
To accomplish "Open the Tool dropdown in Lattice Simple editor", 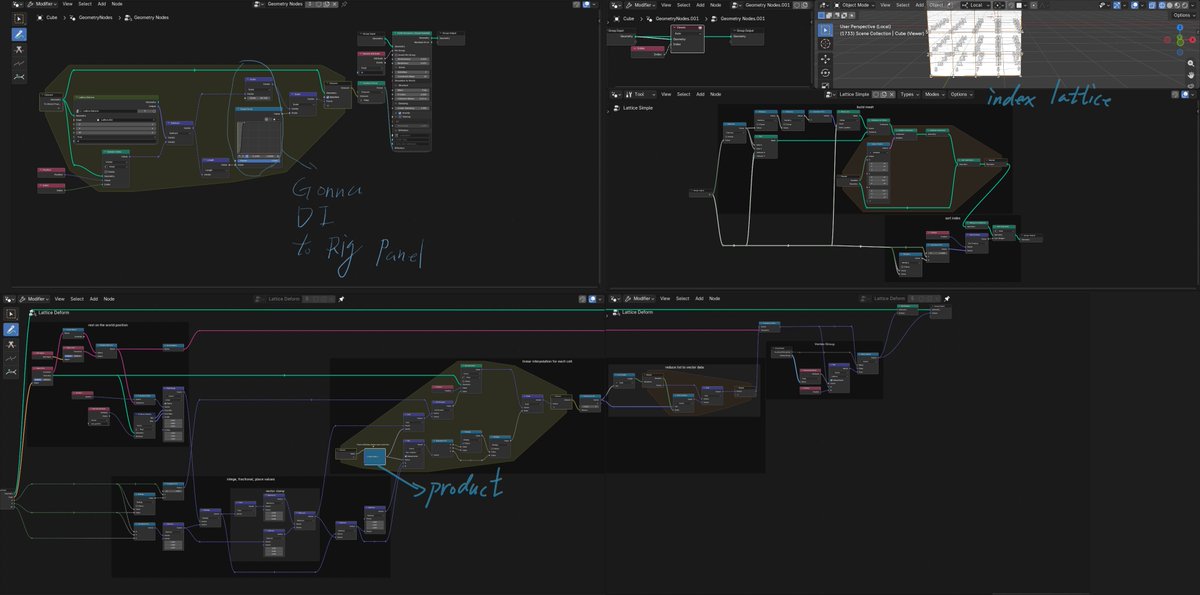I will (641, 94).
